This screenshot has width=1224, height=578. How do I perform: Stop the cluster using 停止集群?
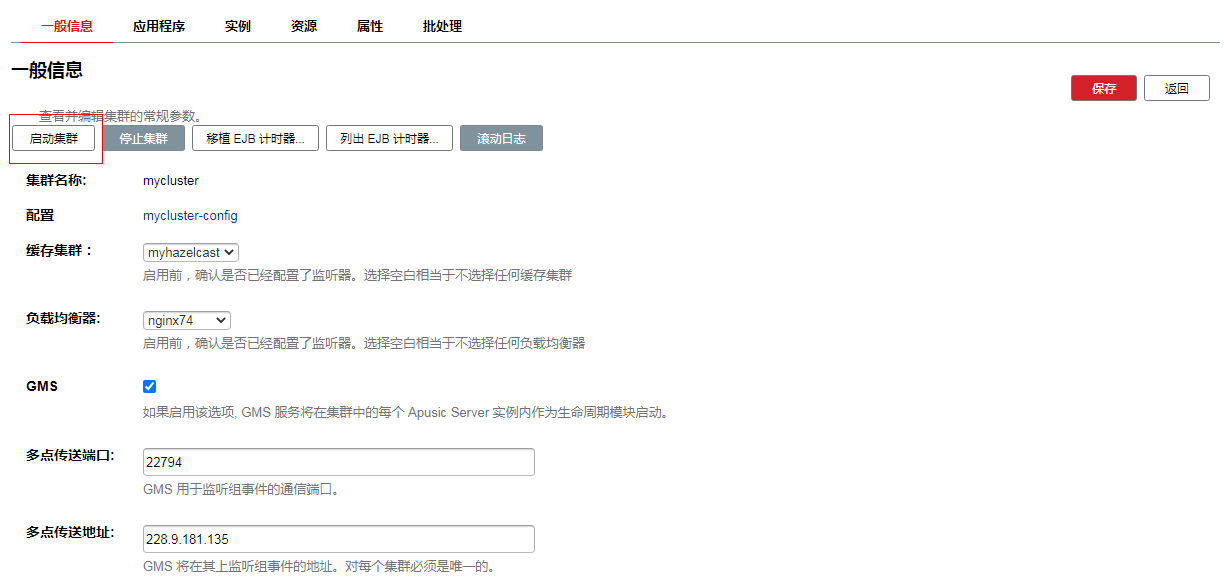coord(144,138)
